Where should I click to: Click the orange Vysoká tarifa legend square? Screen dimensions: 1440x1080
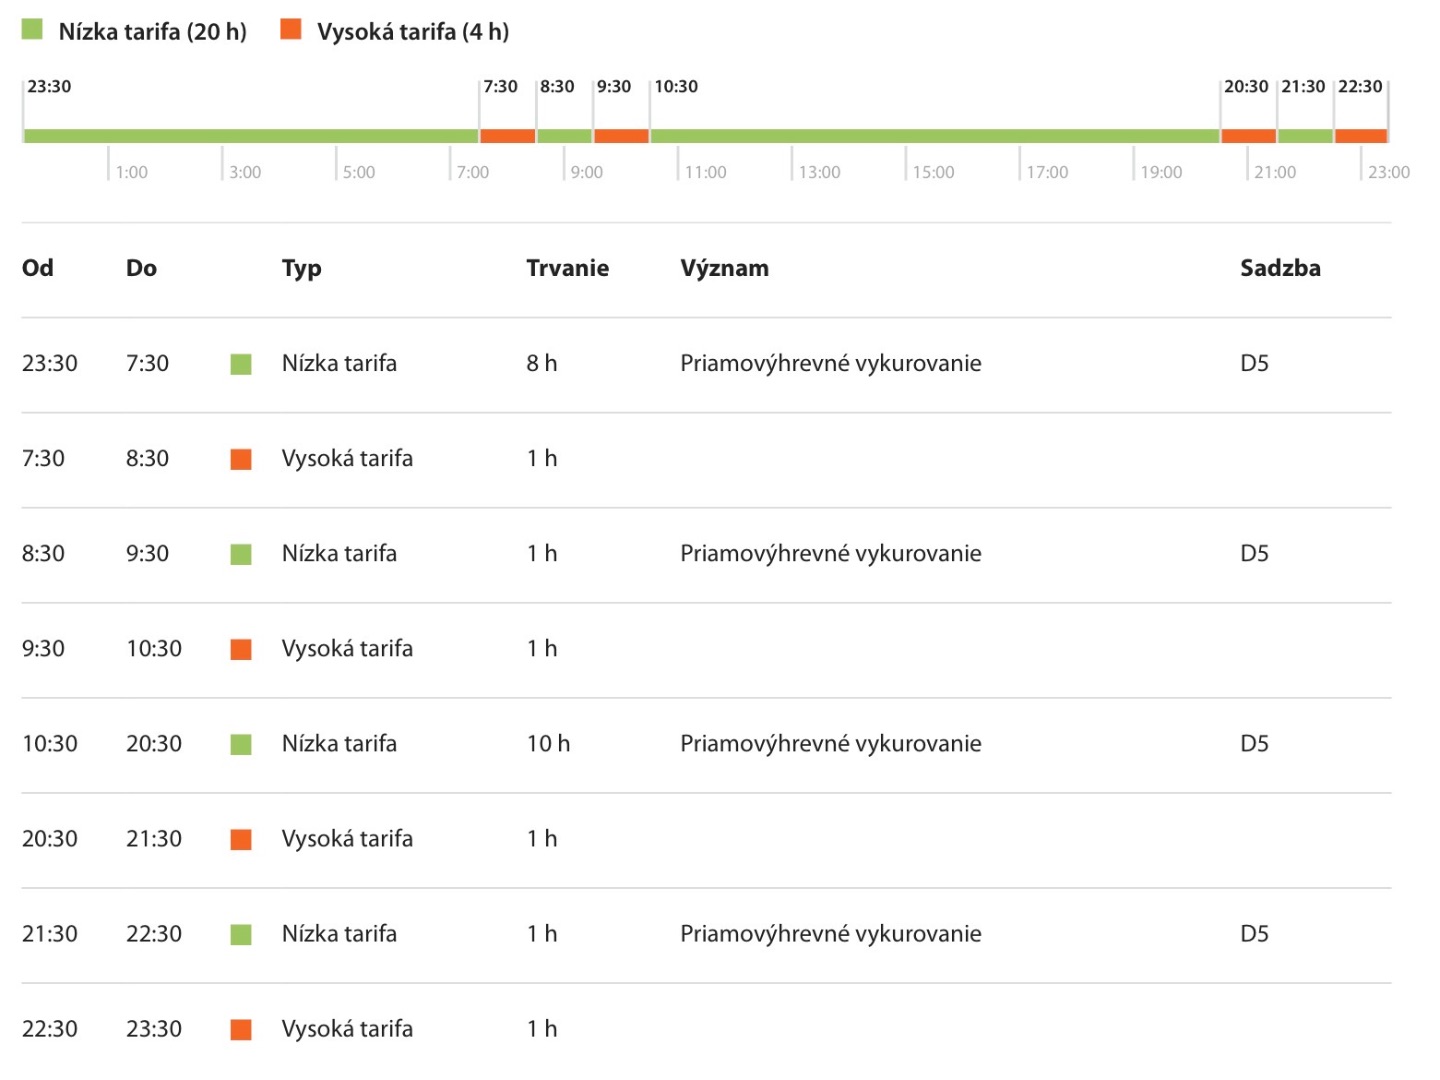tap(291, 30)
